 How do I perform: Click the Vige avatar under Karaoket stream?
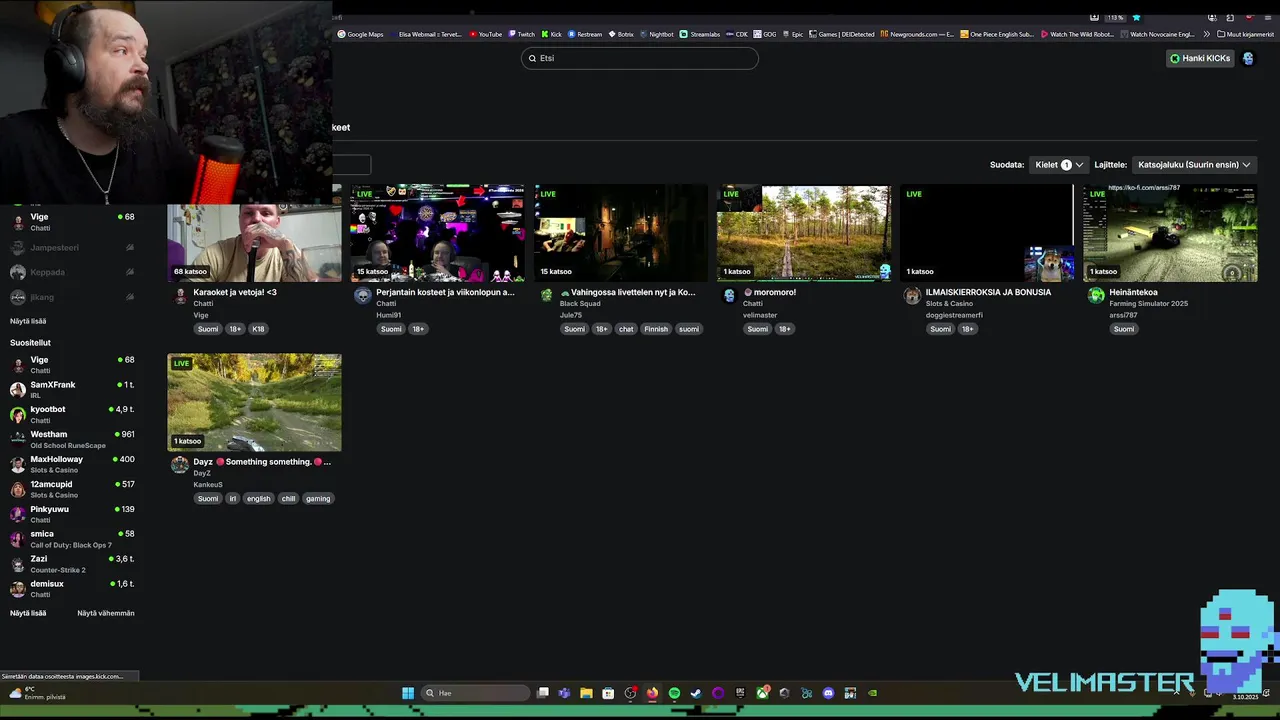pos(180,295)
